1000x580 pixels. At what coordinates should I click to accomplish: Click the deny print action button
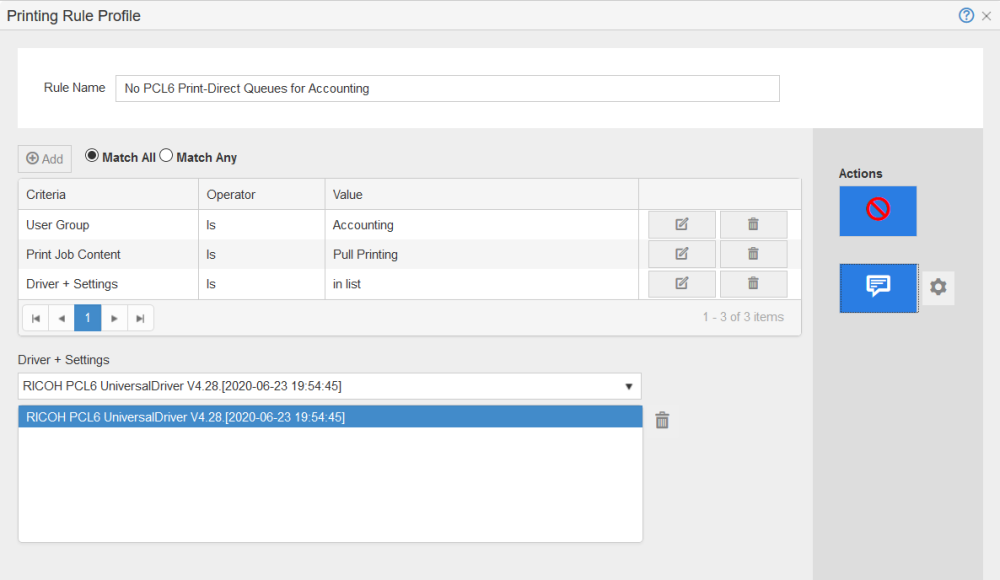[877, 211]
